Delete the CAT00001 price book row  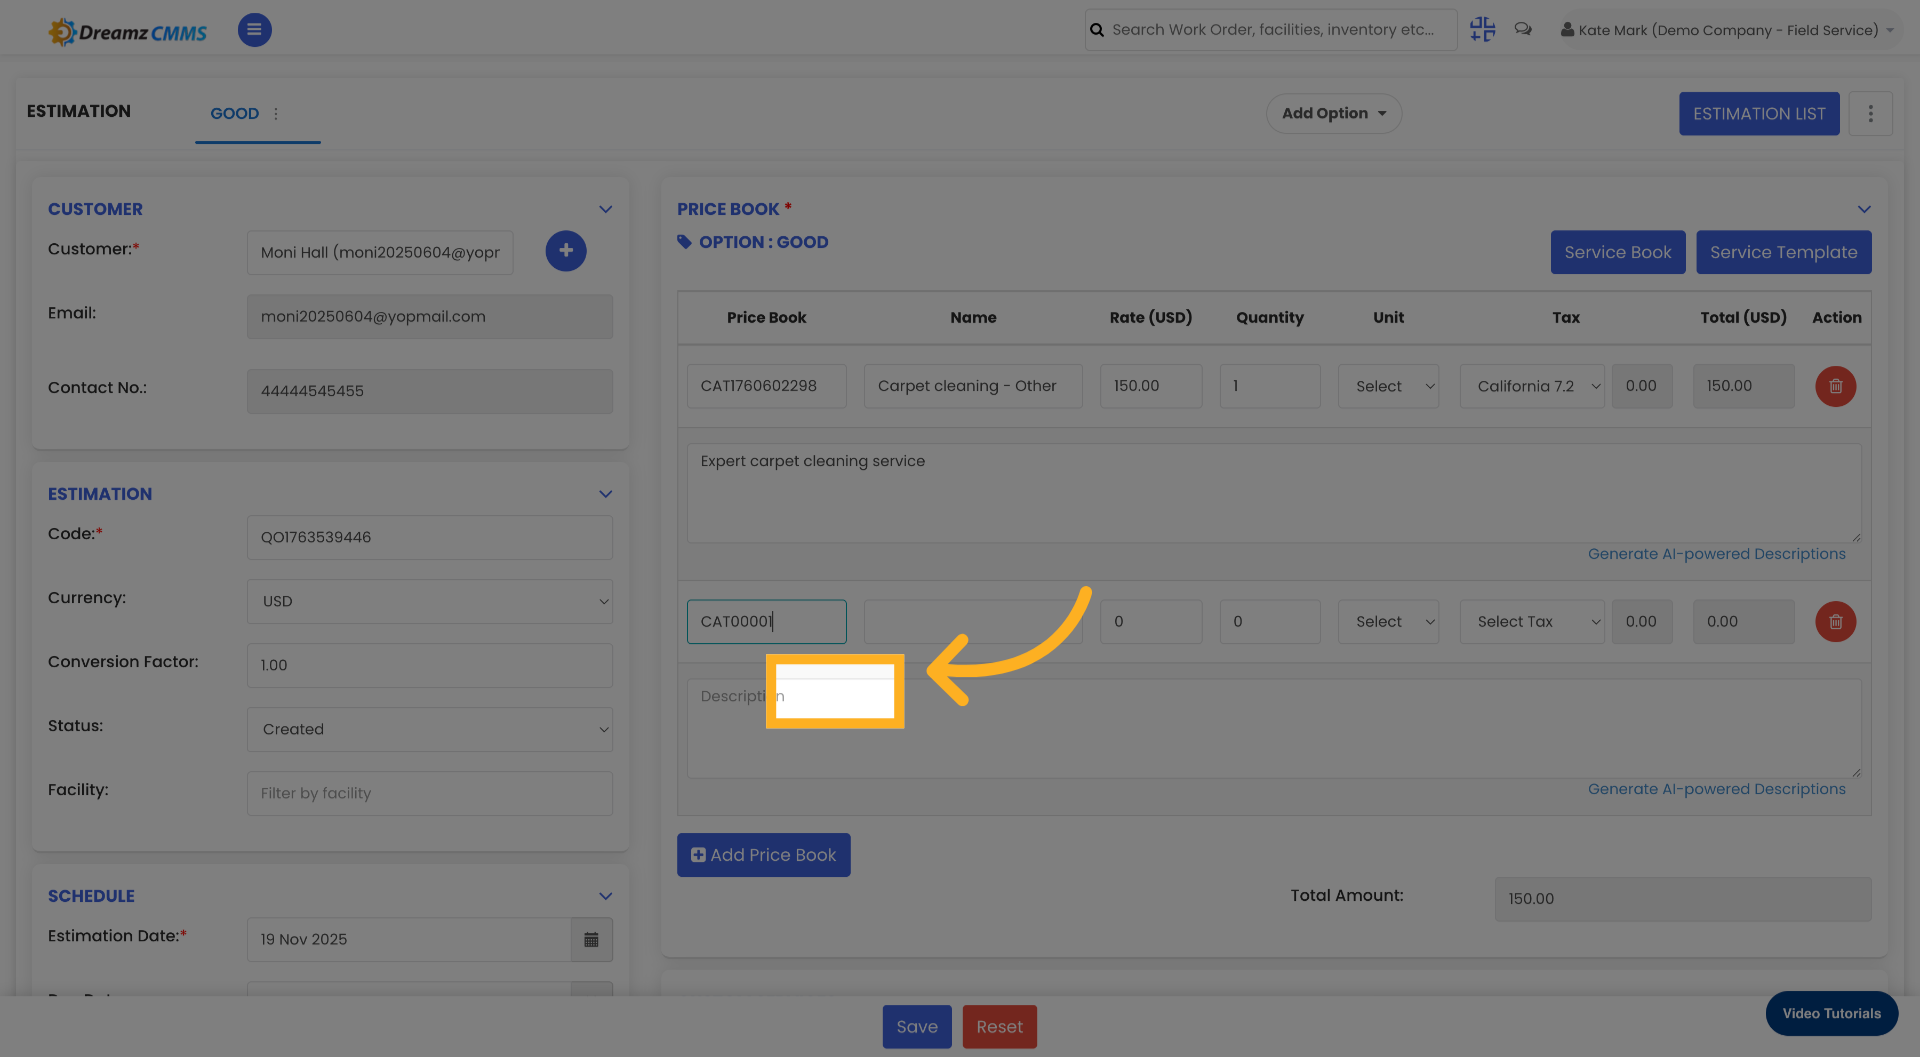pyautogui.click(x=1835, y=622)
